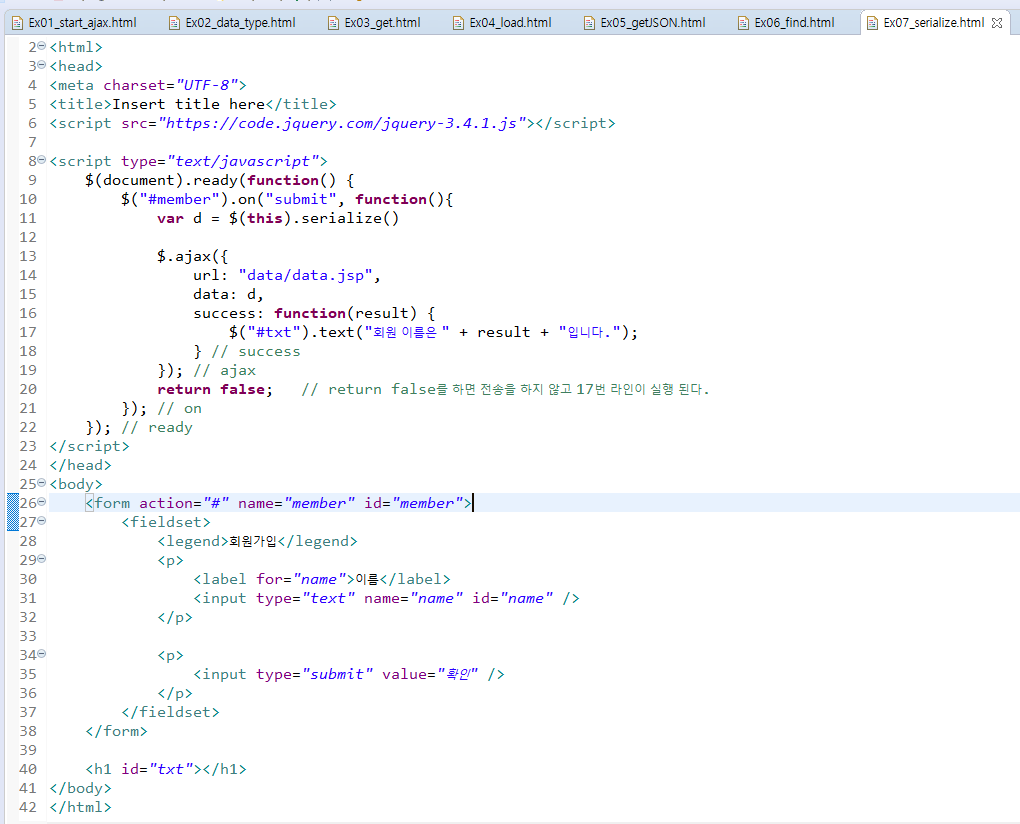Click the "// ready" comment on line 22
The image size is (1020, 824).
point(157,427)
